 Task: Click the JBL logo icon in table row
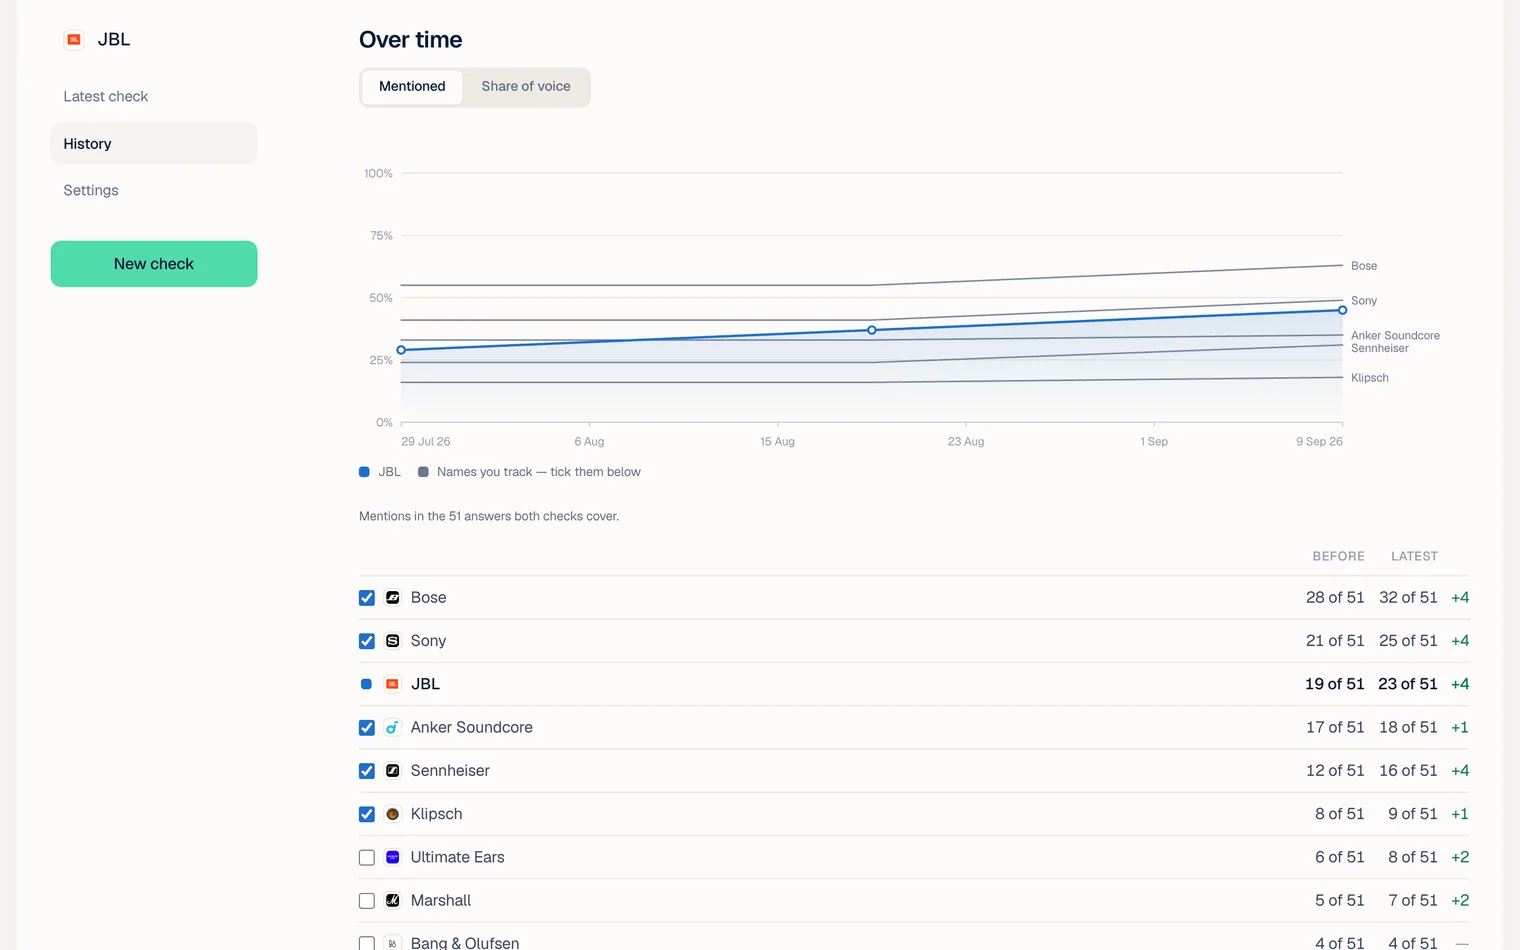click(x=393, y=684)
